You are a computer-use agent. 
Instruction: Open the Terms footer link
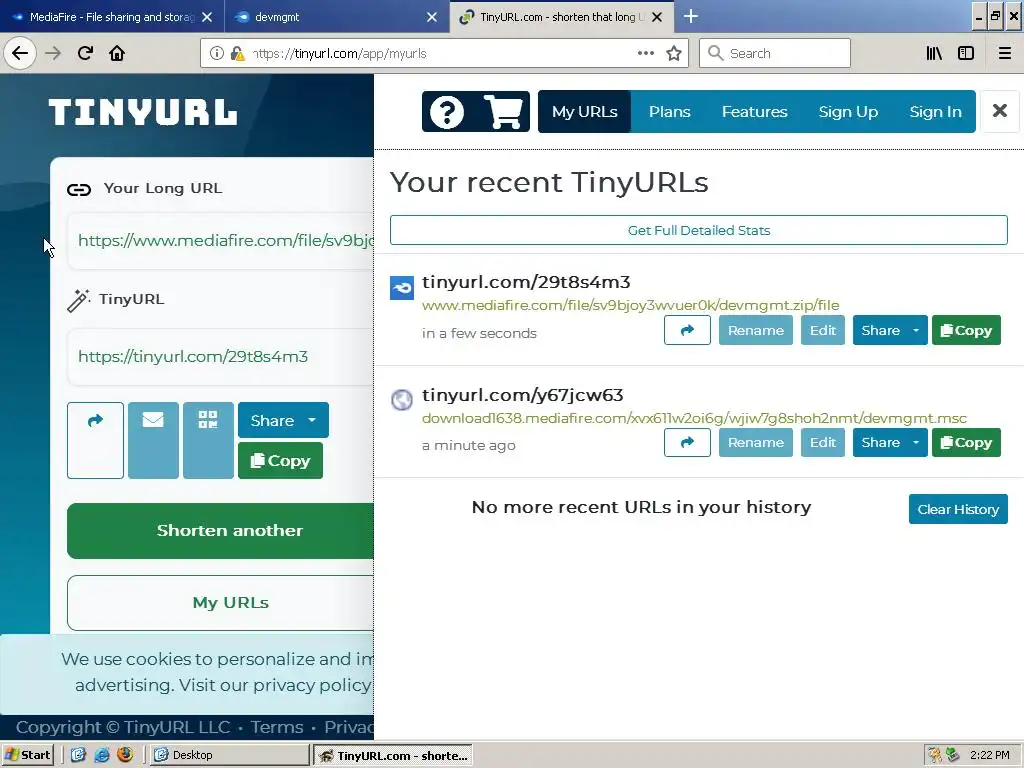pyautogui.click(x=277, y=727)
